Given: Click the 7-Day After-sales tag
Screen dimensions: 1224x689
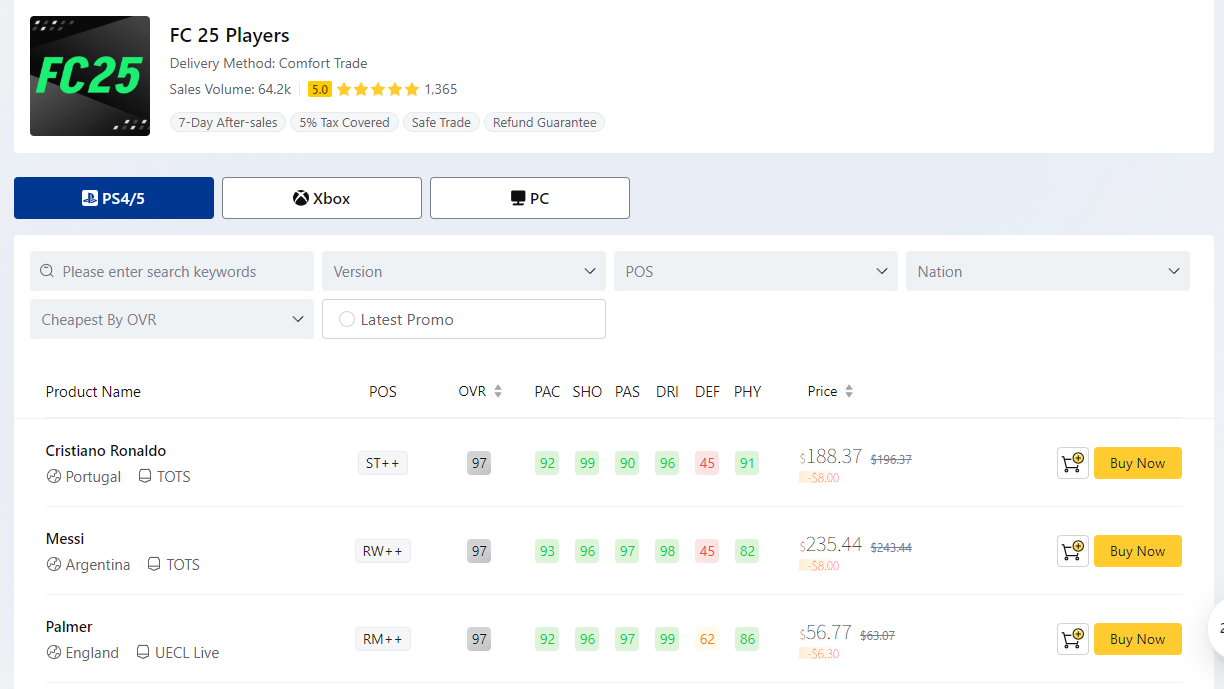Looking at the screenshot, I should click(228, 123).
